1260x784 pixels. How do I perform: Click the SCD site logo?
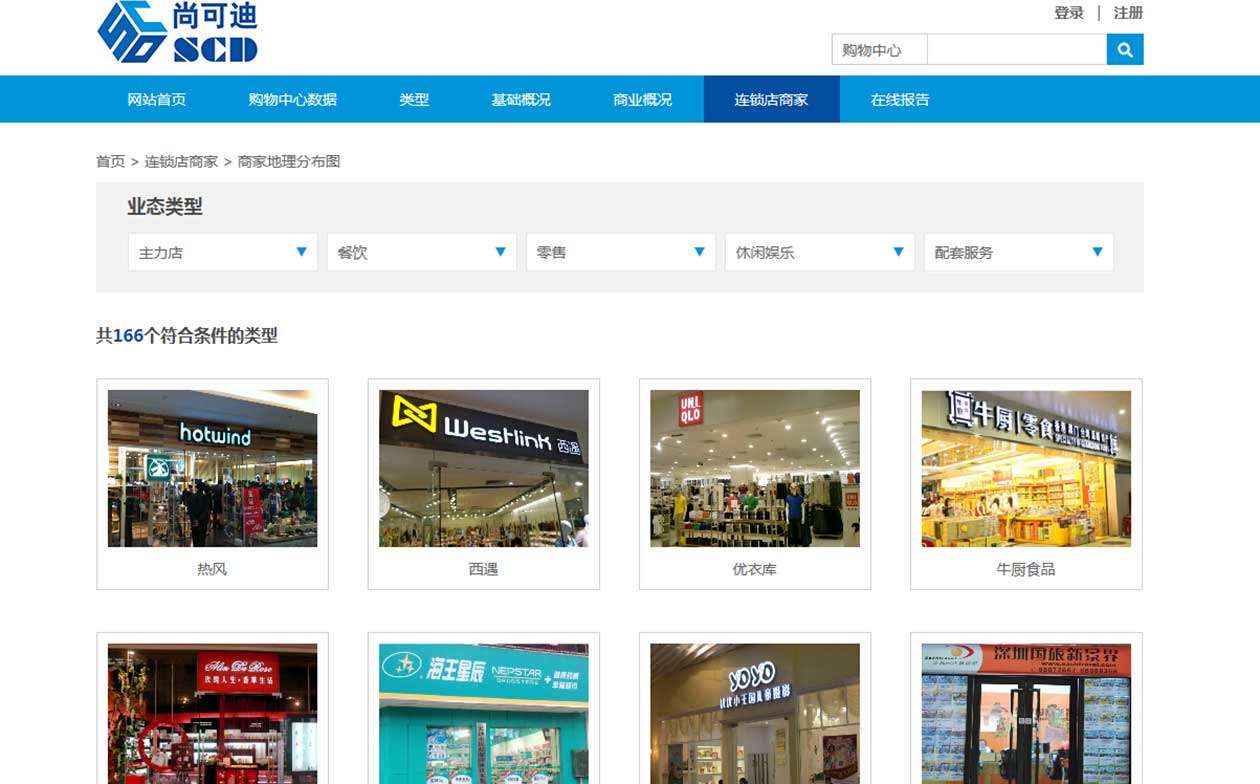[178, 32]
